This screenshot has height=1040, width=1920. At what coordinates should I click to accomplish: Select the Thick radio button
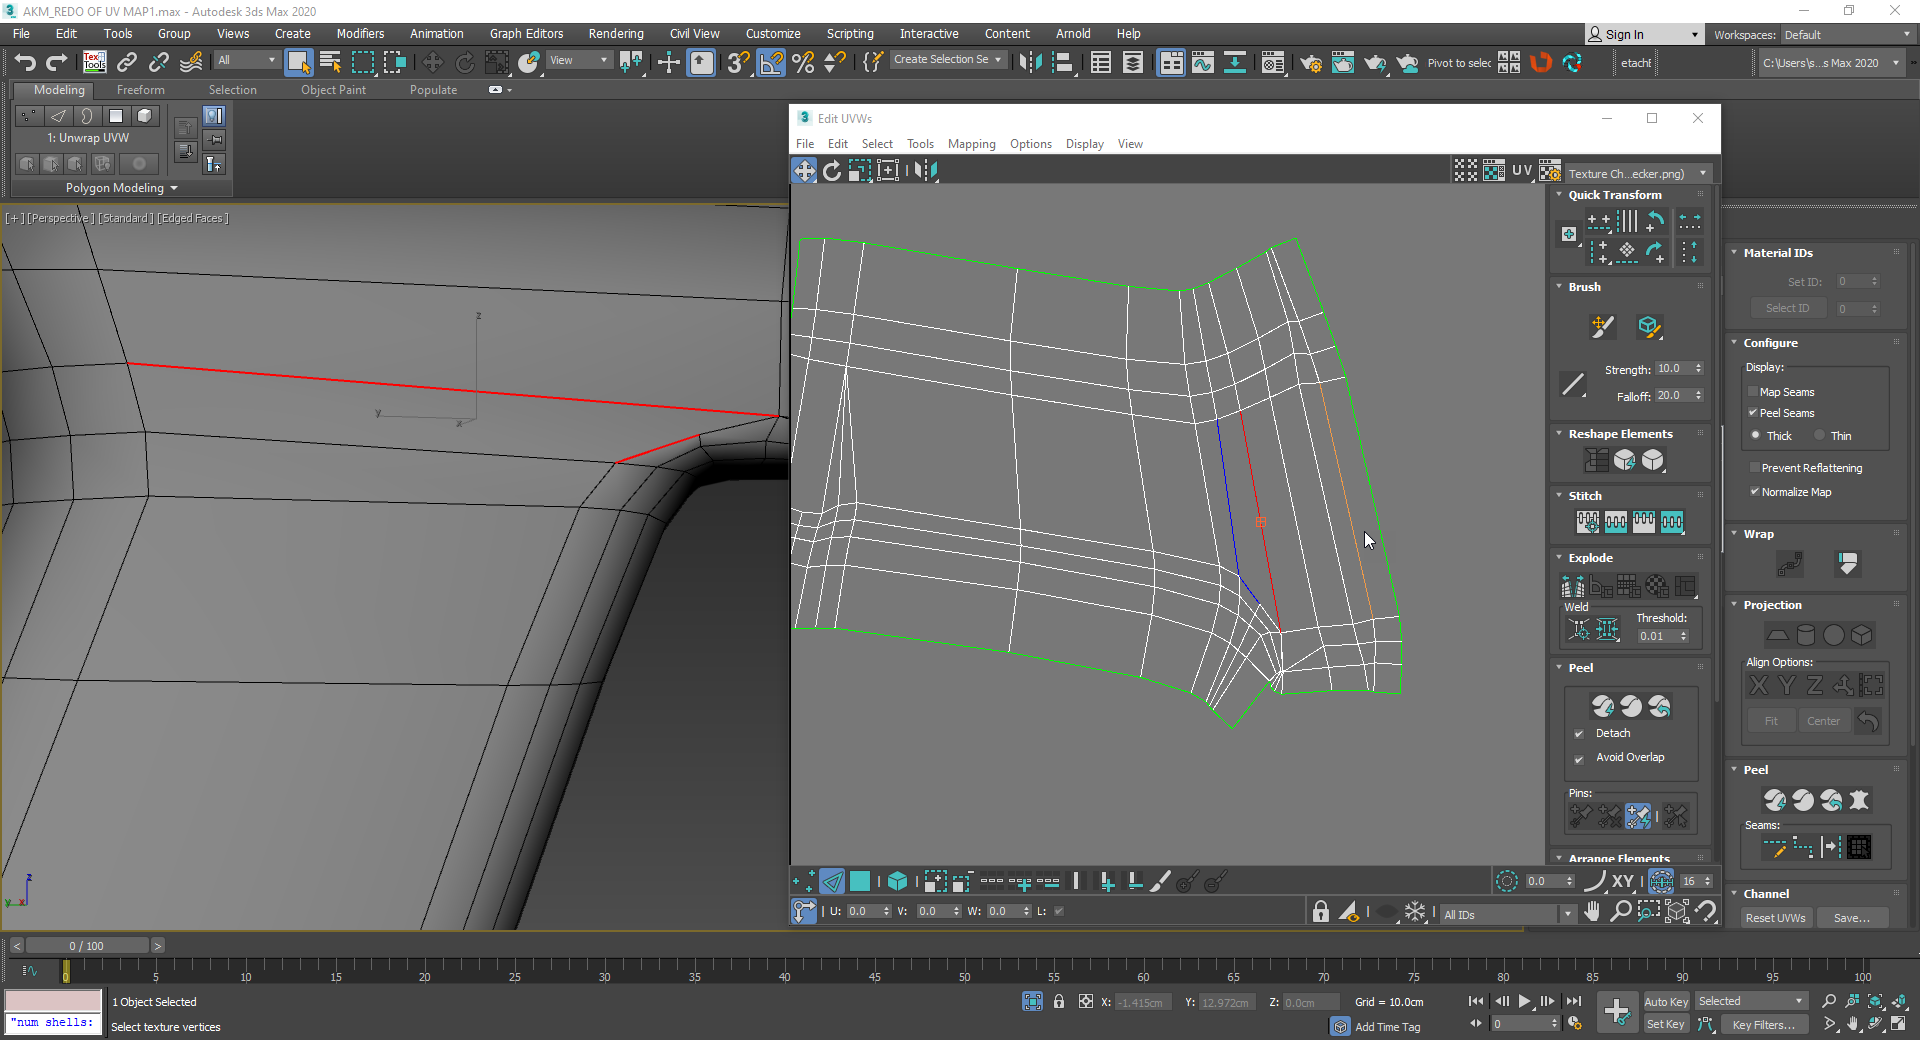tap(1756, 435)
